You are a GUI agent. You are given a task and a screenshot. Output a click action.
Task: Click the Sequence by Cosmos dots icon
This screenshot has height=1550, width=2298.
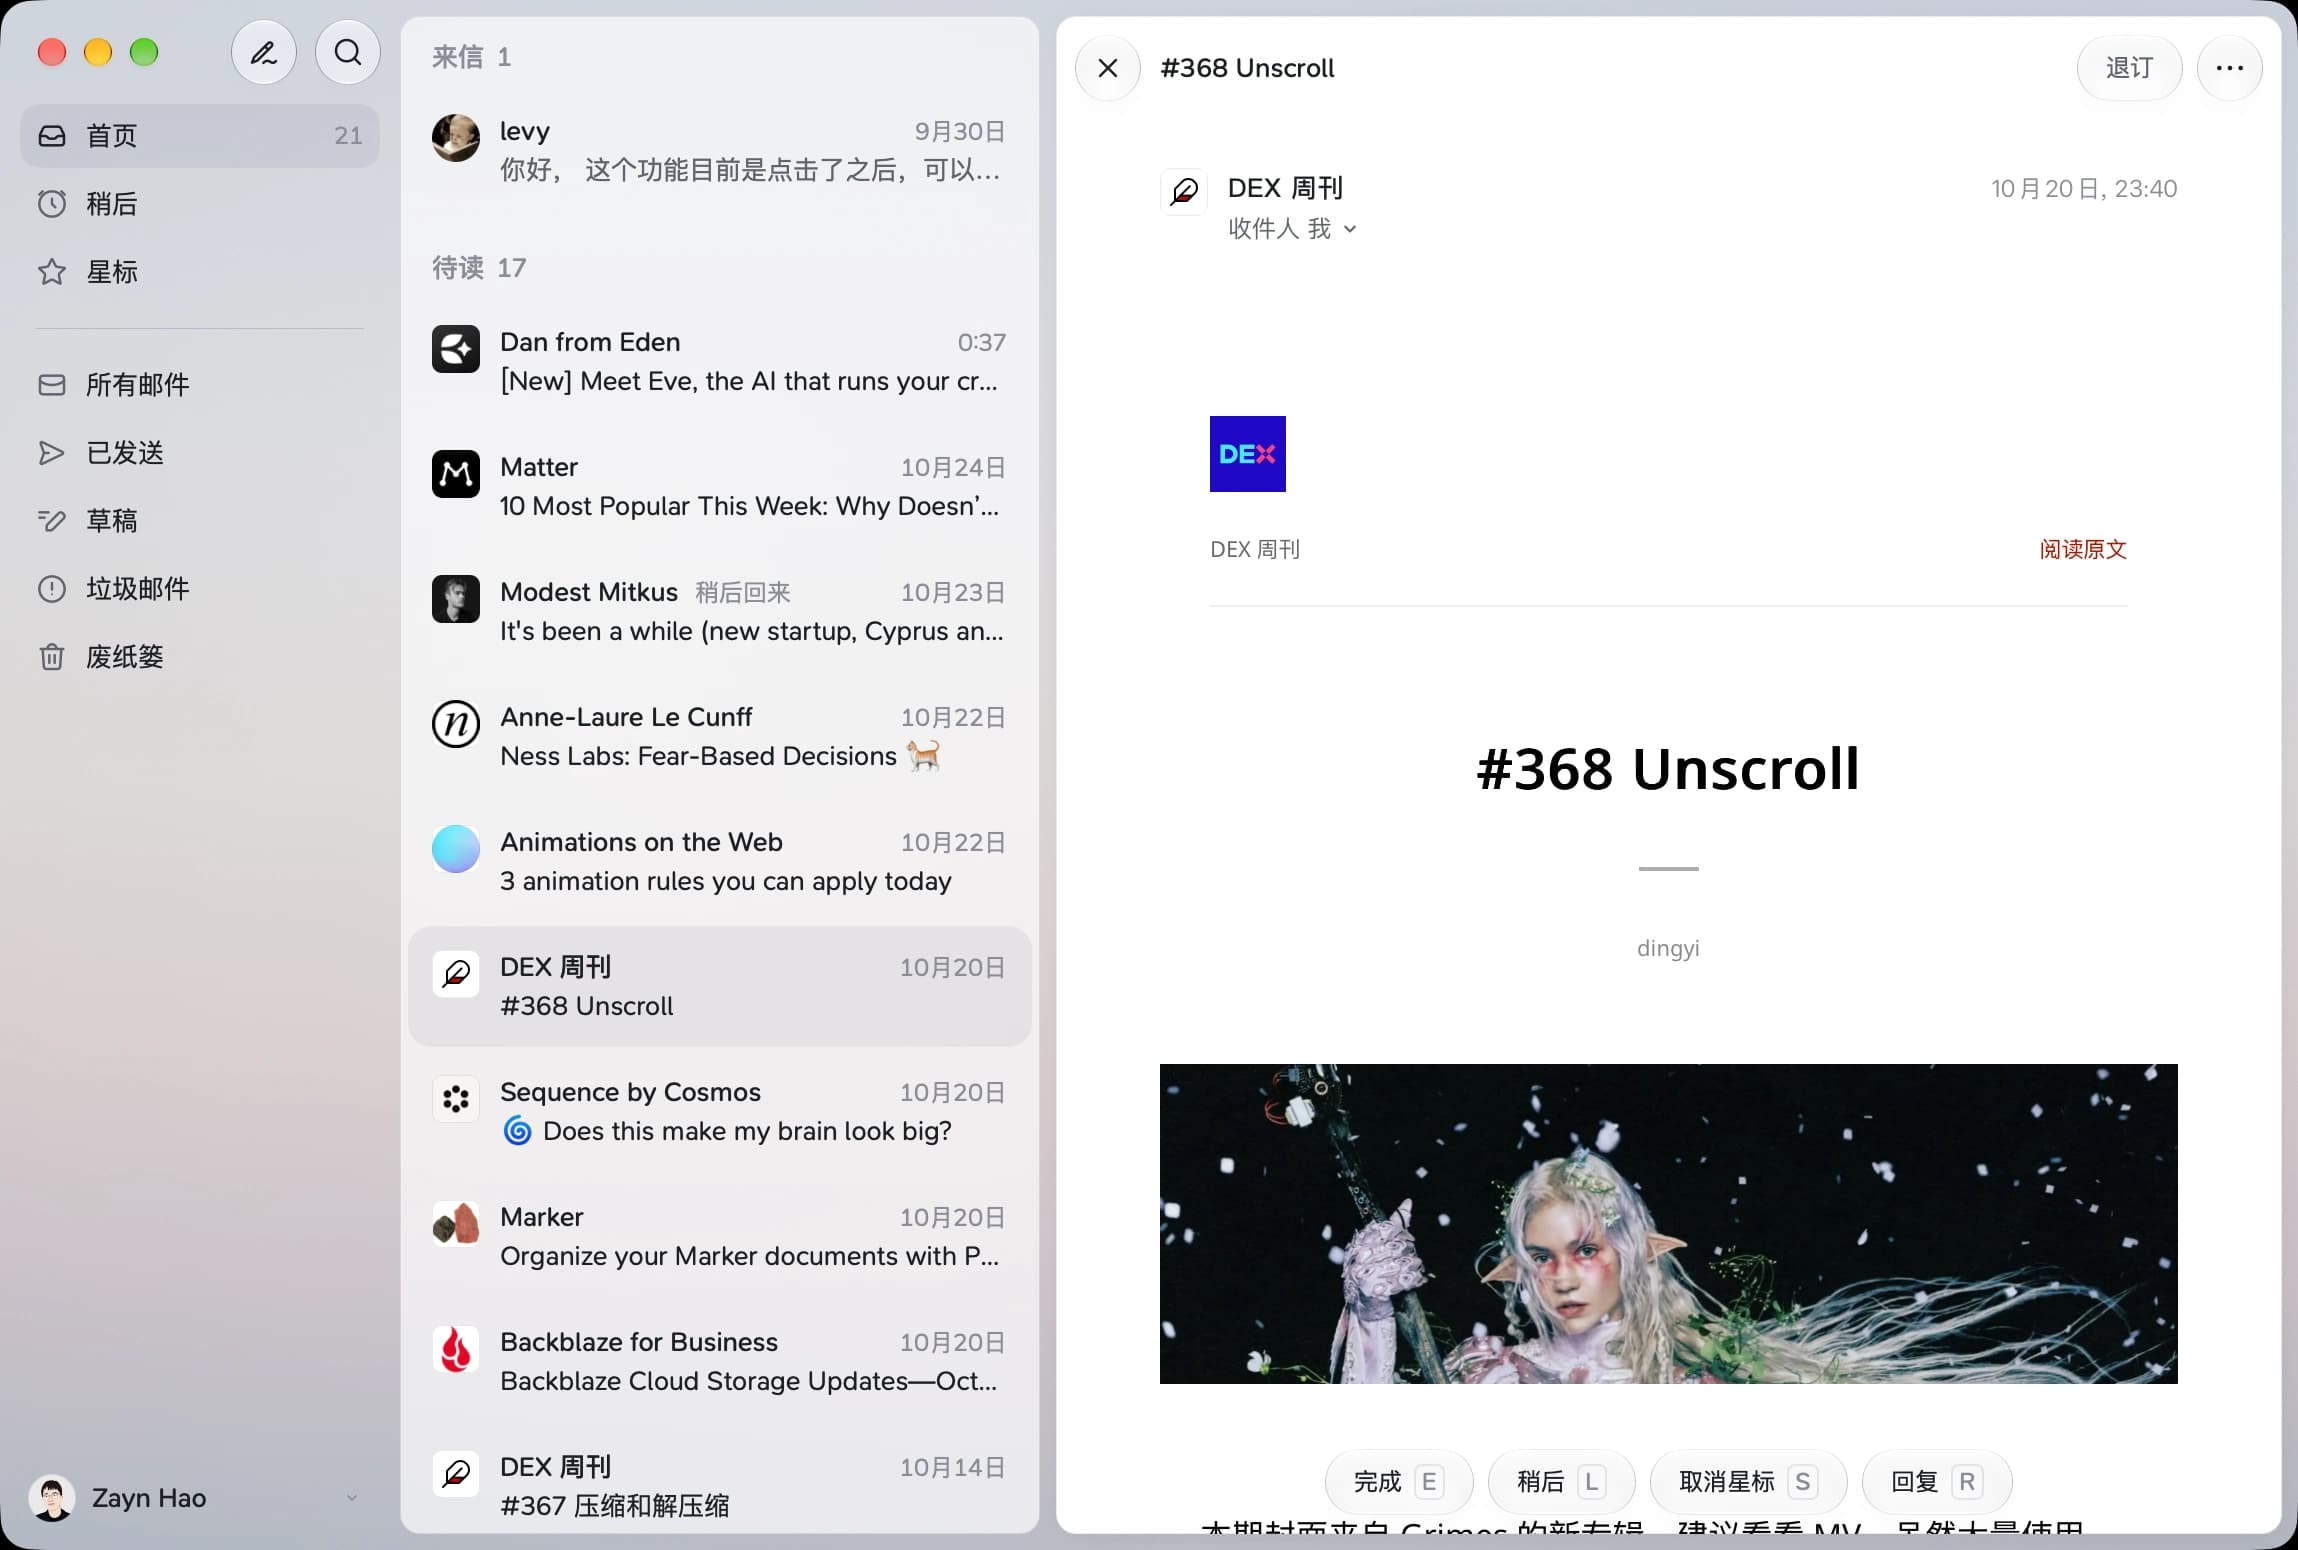[x=456, y=1099]
